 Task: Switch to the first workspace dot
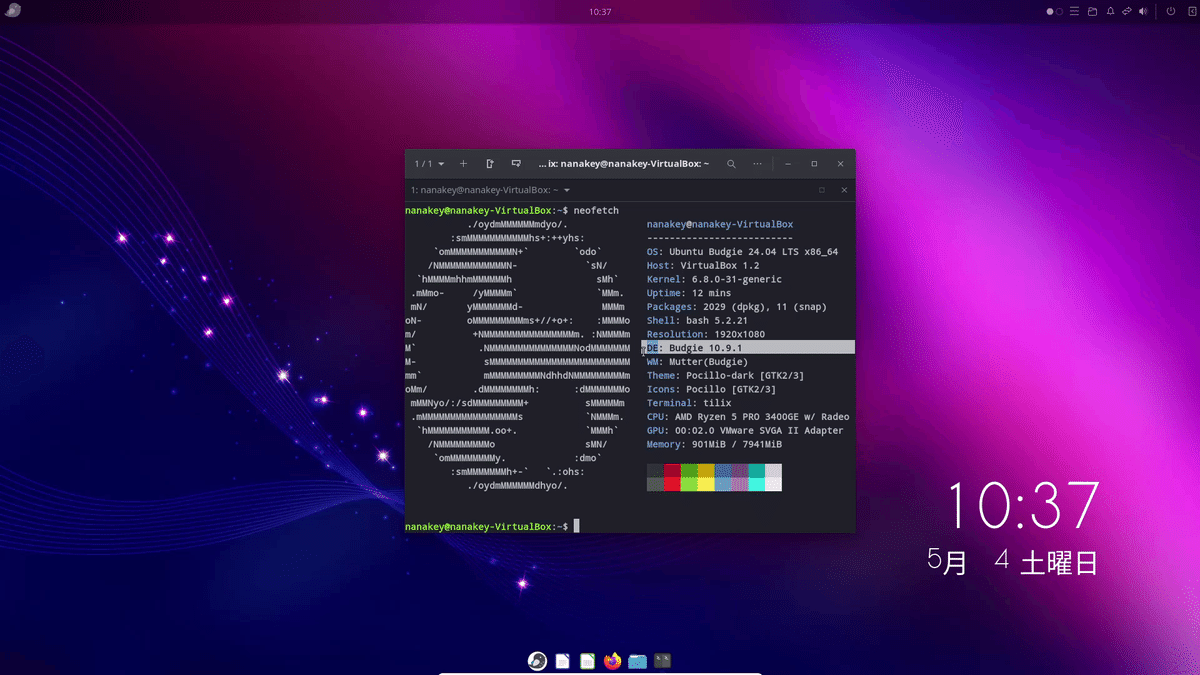pos(1050,12)
